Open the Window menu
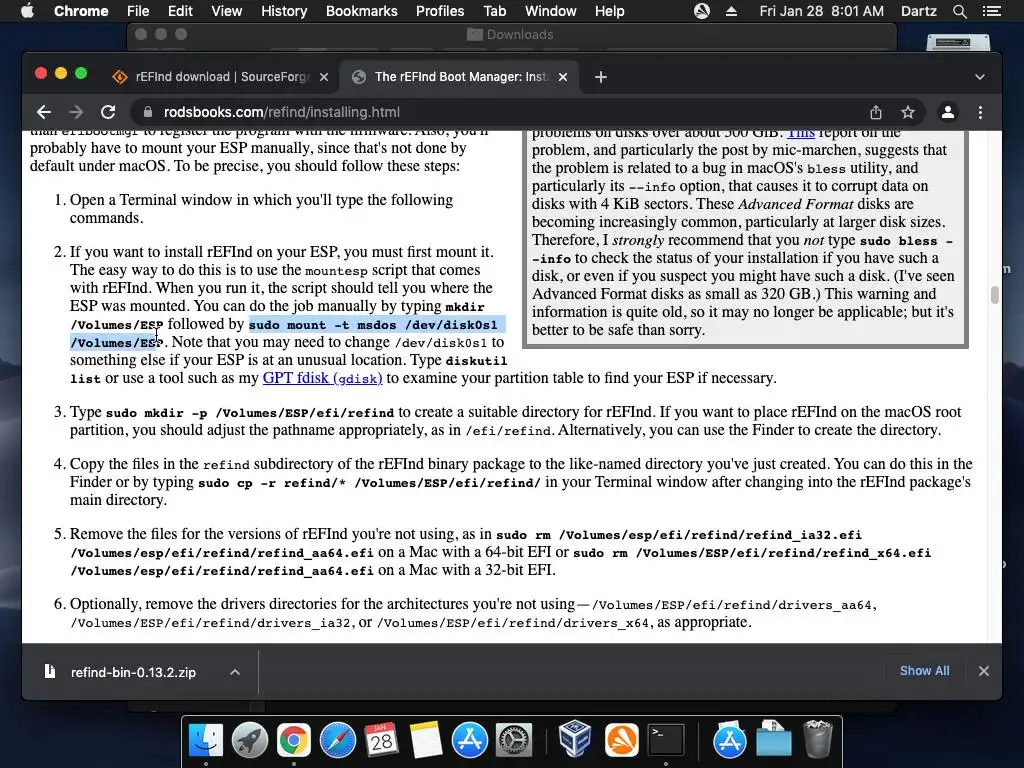The width and height of the screenshot is (1024, 768). tap(551, 11)
